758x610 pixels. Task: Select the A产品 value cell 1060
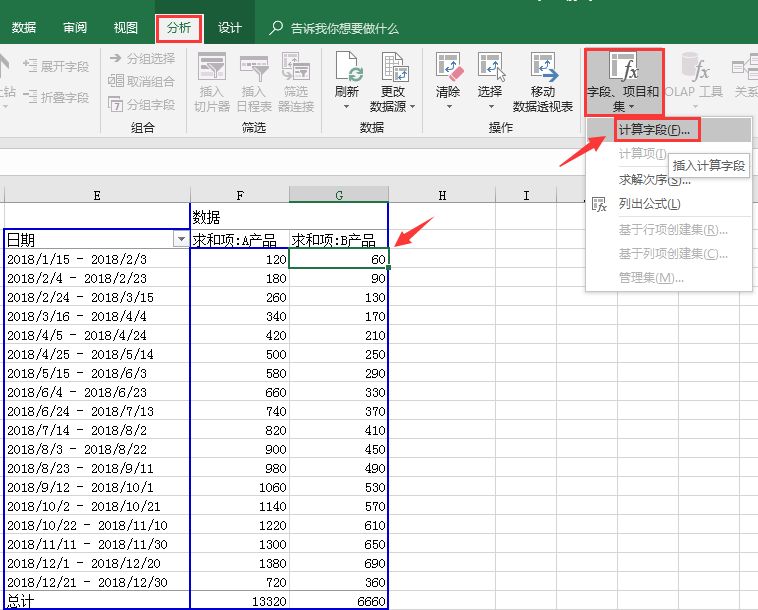[240, 487]
